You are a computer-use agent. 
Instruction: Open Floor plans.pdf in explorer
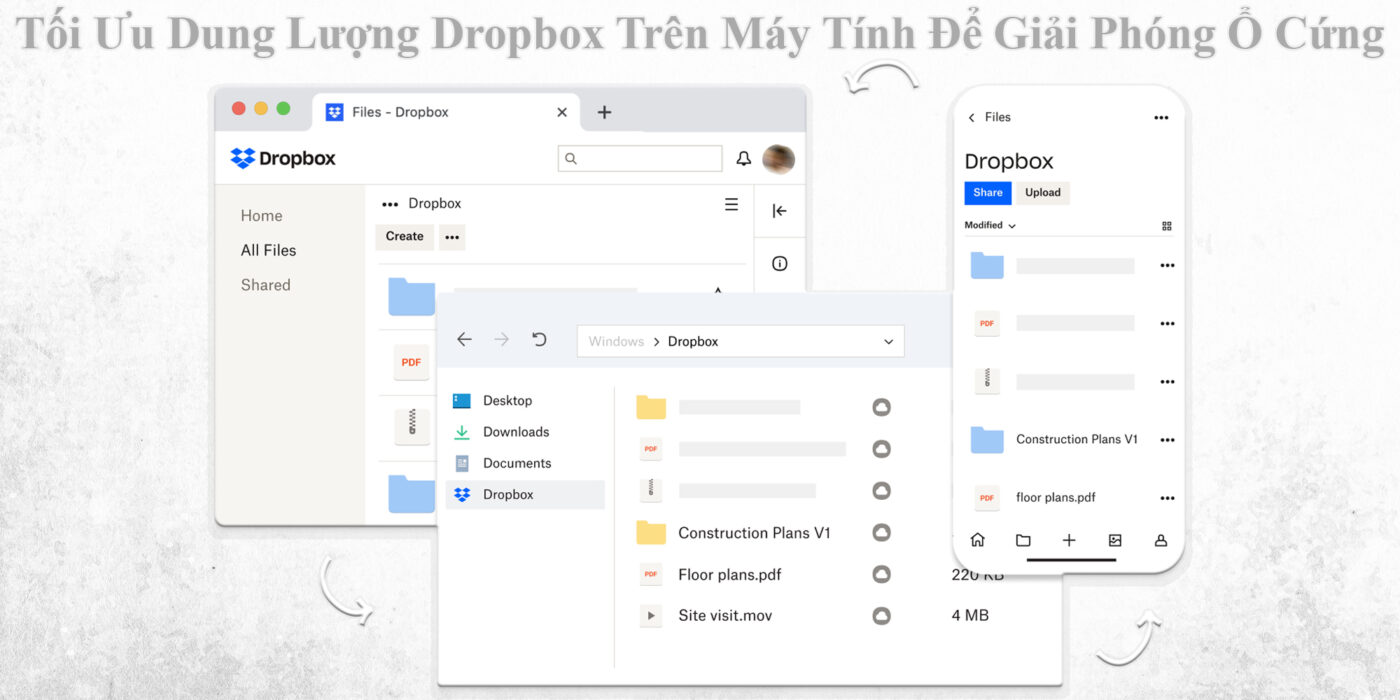[x=730, y=575]
